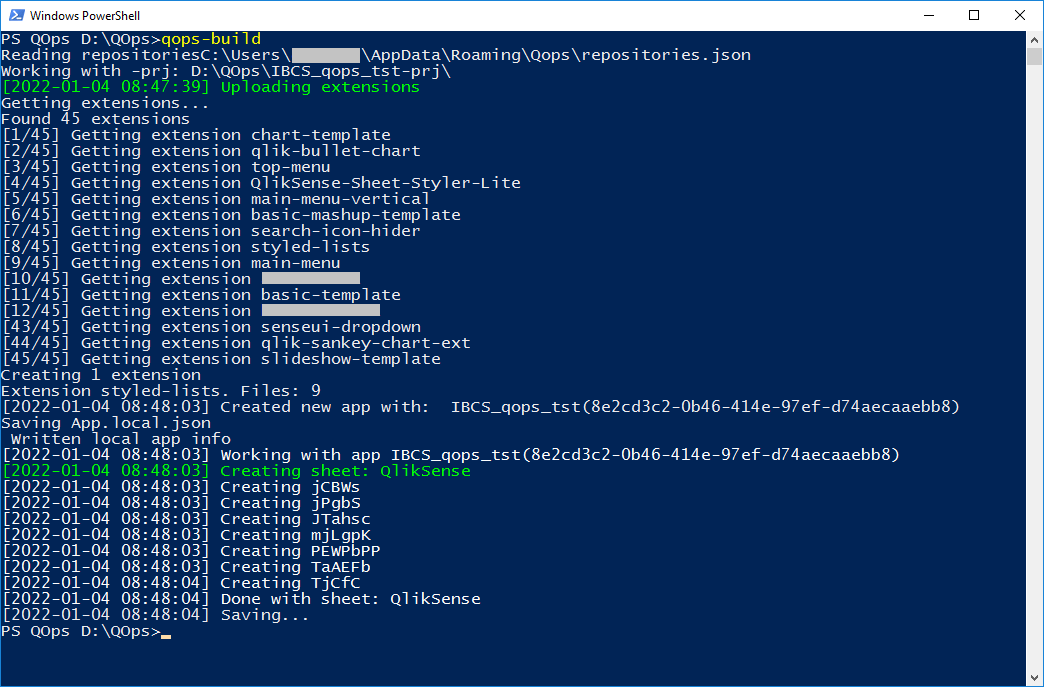Click the 'Creating PEWPbPP' log line

191,550
